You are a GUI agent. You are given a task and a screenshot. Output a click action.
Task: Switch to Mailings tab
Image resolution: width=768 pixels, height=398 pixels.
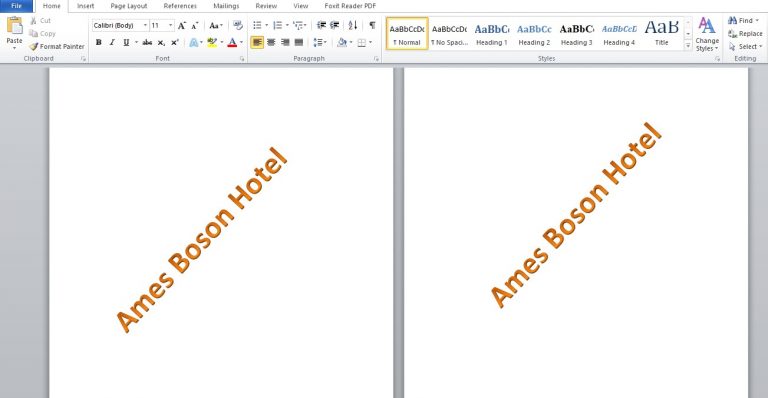(226, 6)
